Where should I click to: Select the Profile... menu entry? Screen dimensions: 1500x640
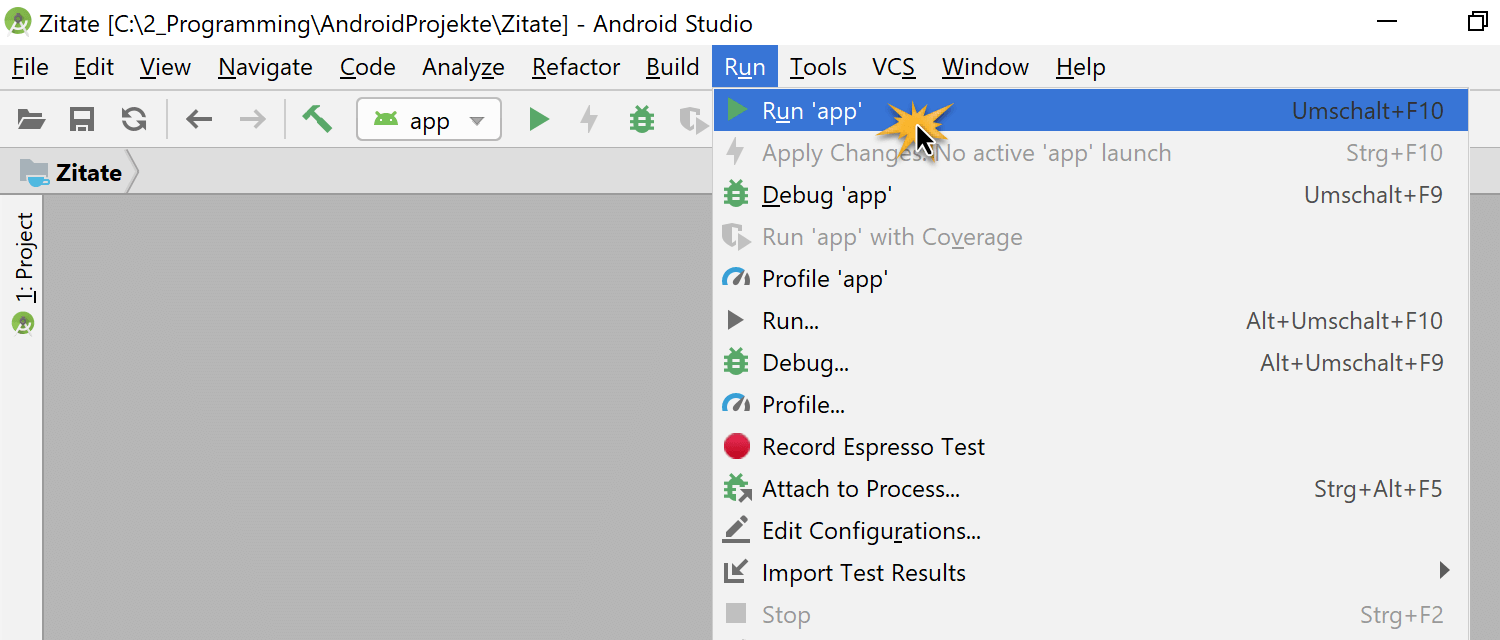click(1090, 405)
